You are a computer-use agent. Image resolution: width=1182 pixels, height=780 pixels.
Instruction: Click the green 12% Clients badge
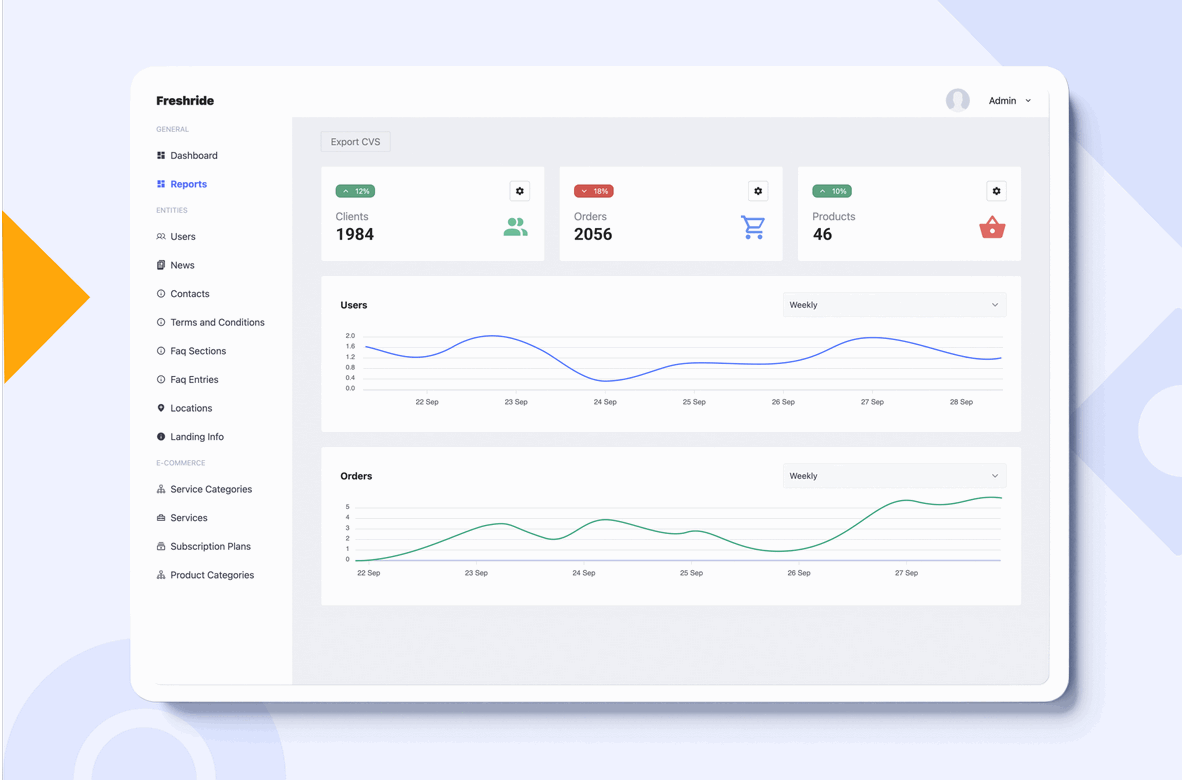(355, 191)
